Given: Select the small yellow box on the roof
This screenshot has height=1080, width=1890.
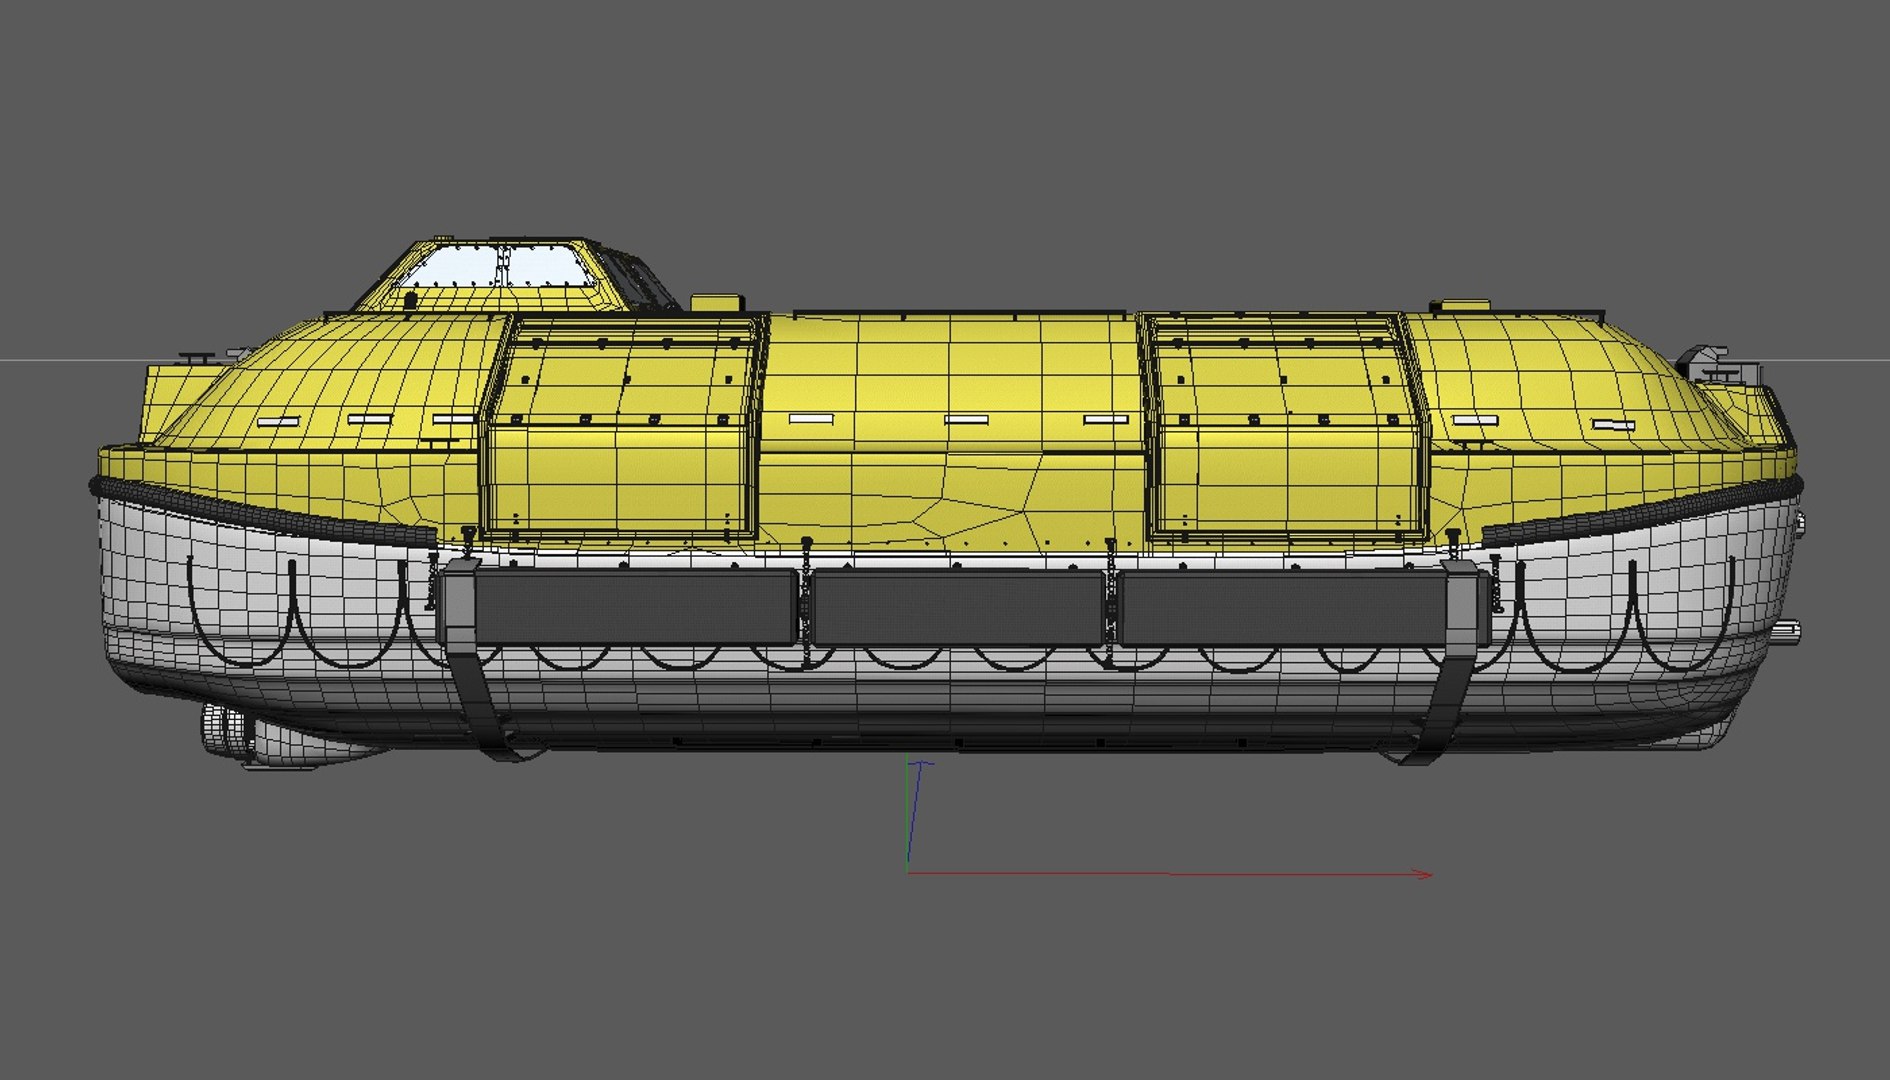Looking at the screenshot, I should (x=717, y=302).
